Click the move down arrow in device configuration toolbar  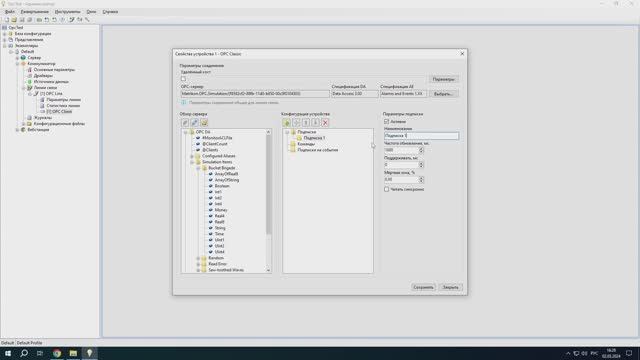316,123
